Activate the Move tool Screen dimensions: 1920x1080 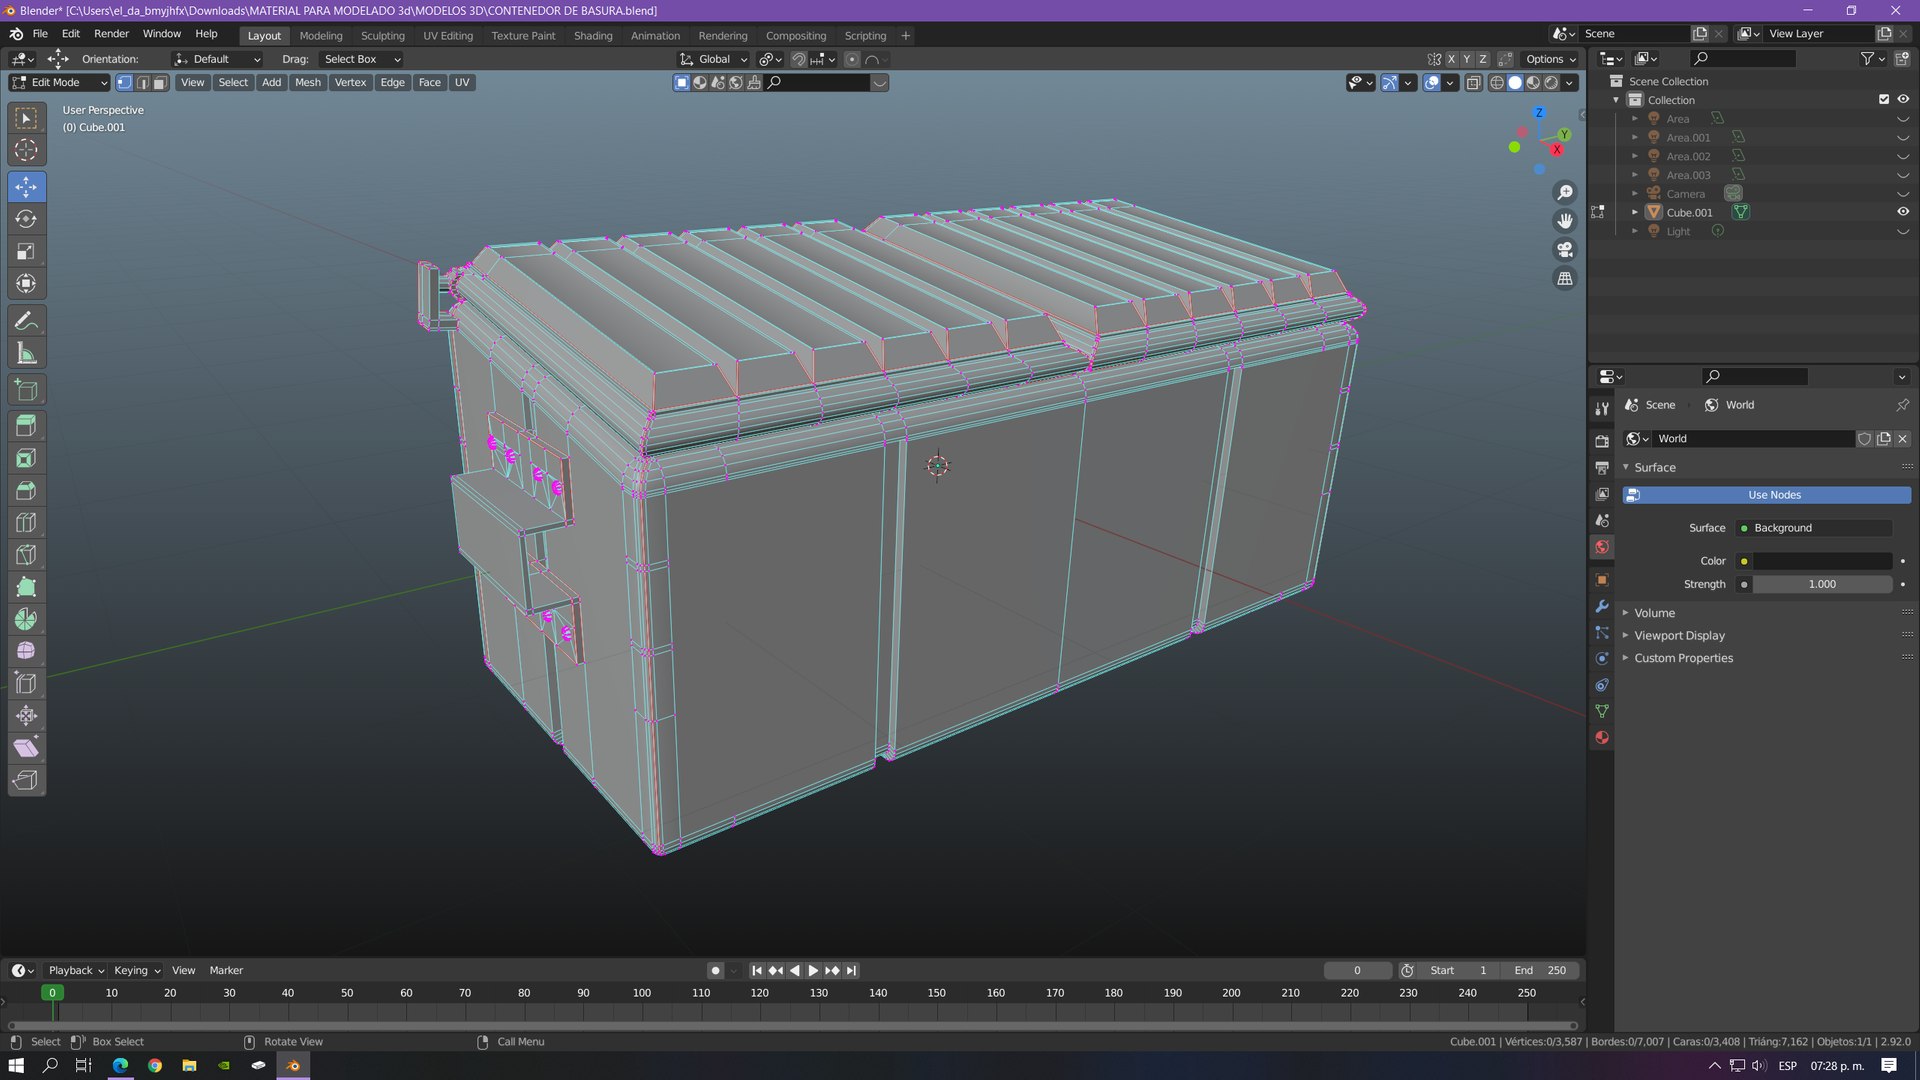pyautogui.click(x=26, y=187)
